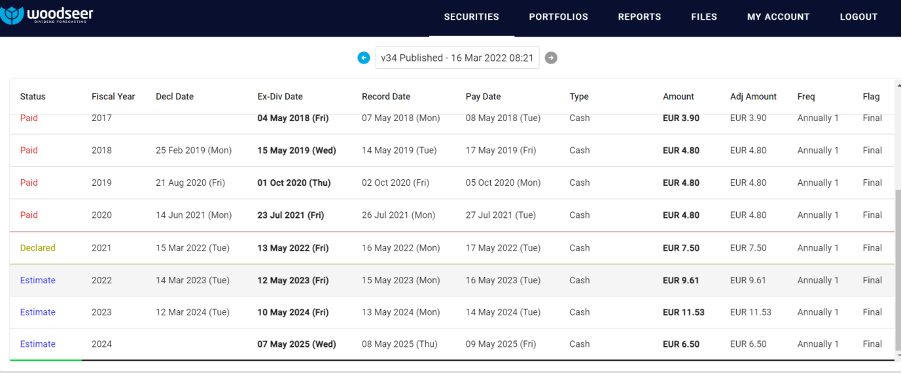This screenshot has height=374, width=902.
Task: Open the Reports menu
Action: [640, 17]
